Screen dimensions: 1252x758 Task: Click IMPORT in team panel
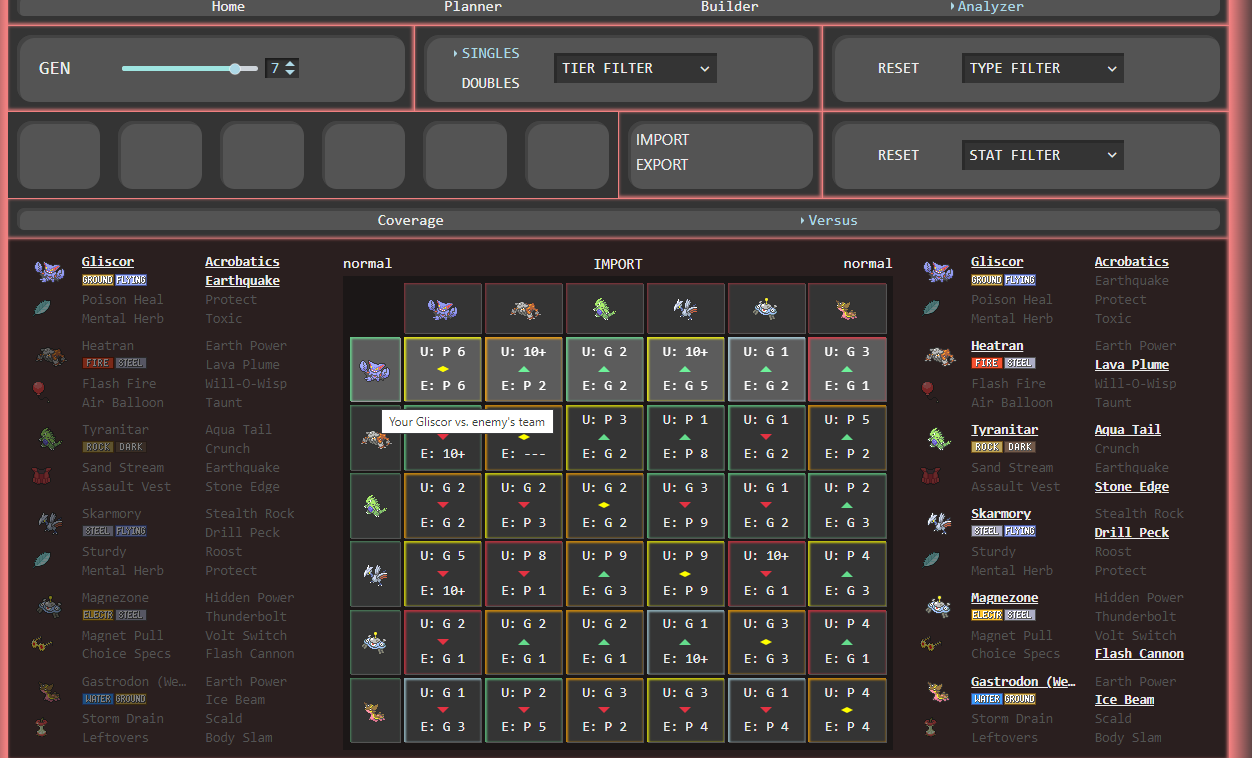coord(662,140)
